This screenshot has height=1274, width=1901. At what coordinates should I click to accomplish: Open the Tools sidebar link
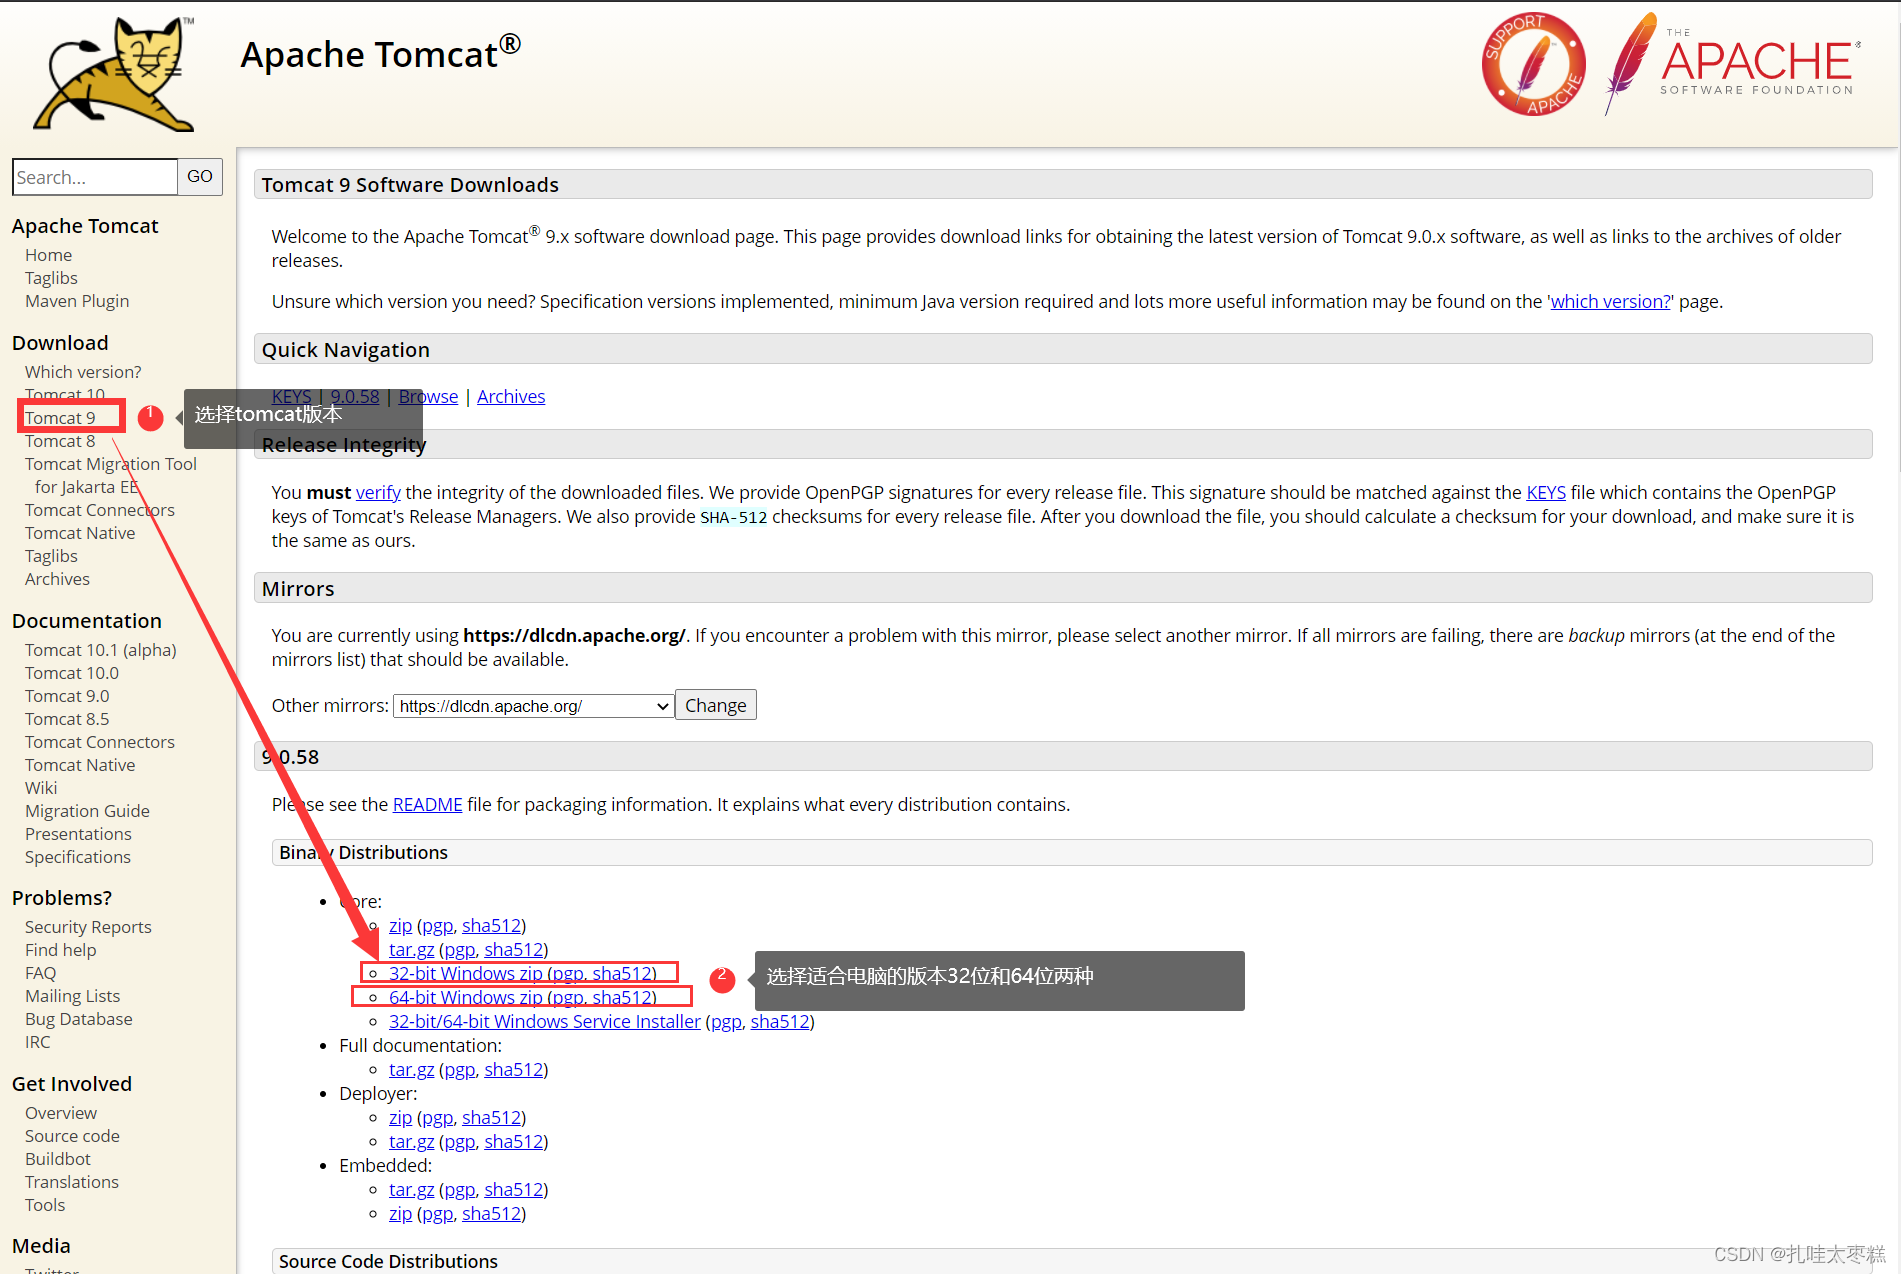click(45, 1205)
